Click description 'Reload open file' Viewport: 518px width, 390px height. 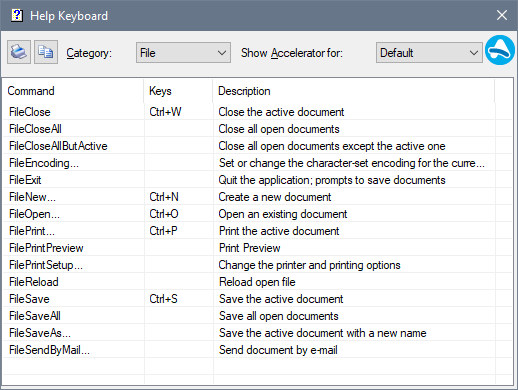[257, 282]
